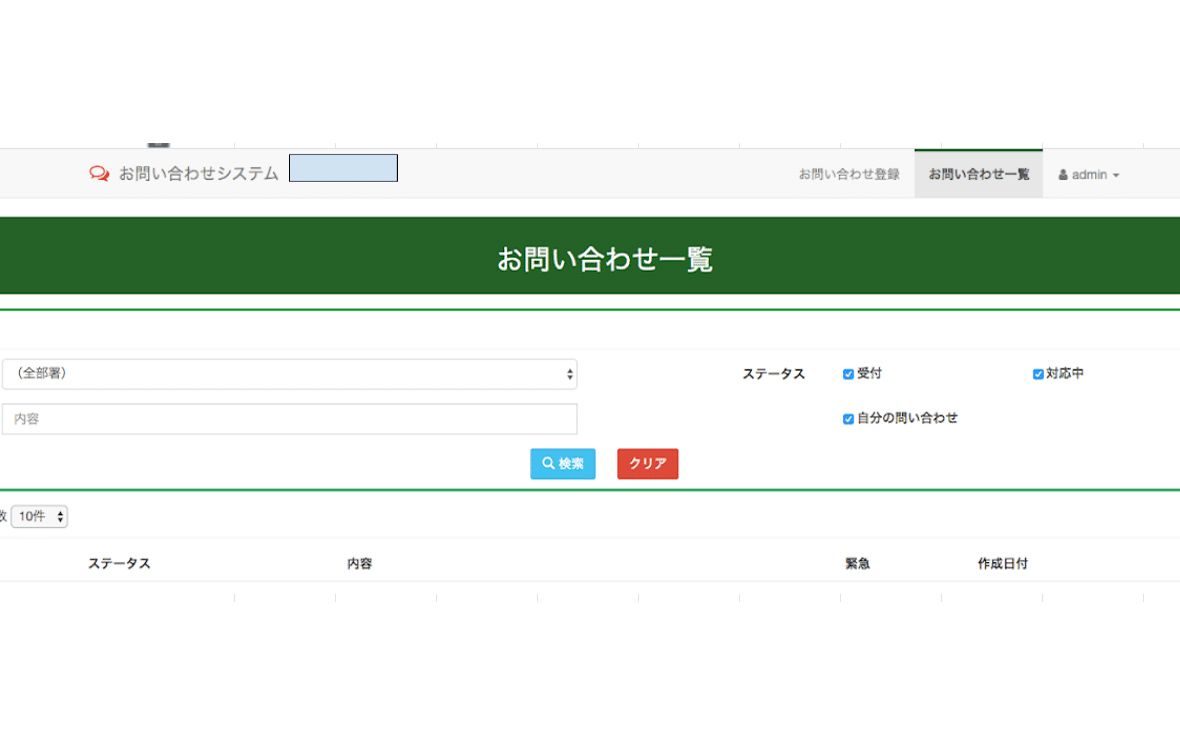Click the admin user silhouette icon
The width and height of the screenshot is (1180, 745).
pyautogui.click(x=1063, y=175)
